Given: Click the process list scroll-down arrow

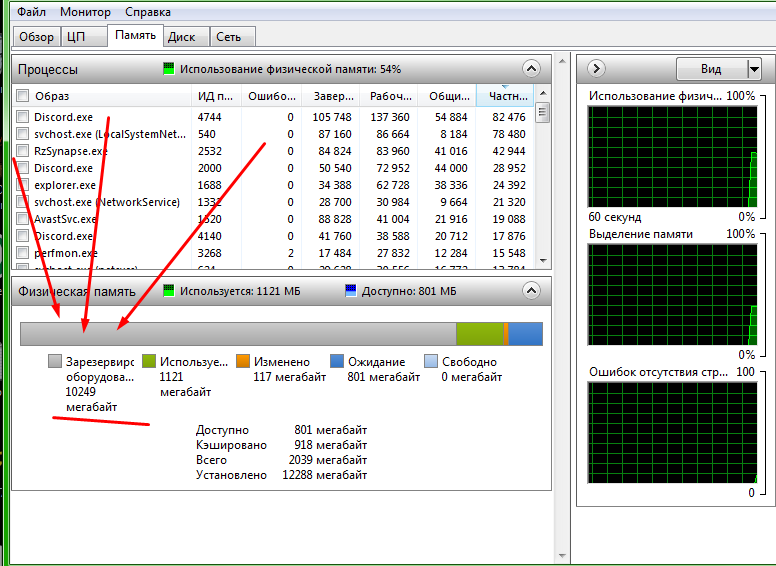Looking at the screenshot, I should [x=543, y=261].
